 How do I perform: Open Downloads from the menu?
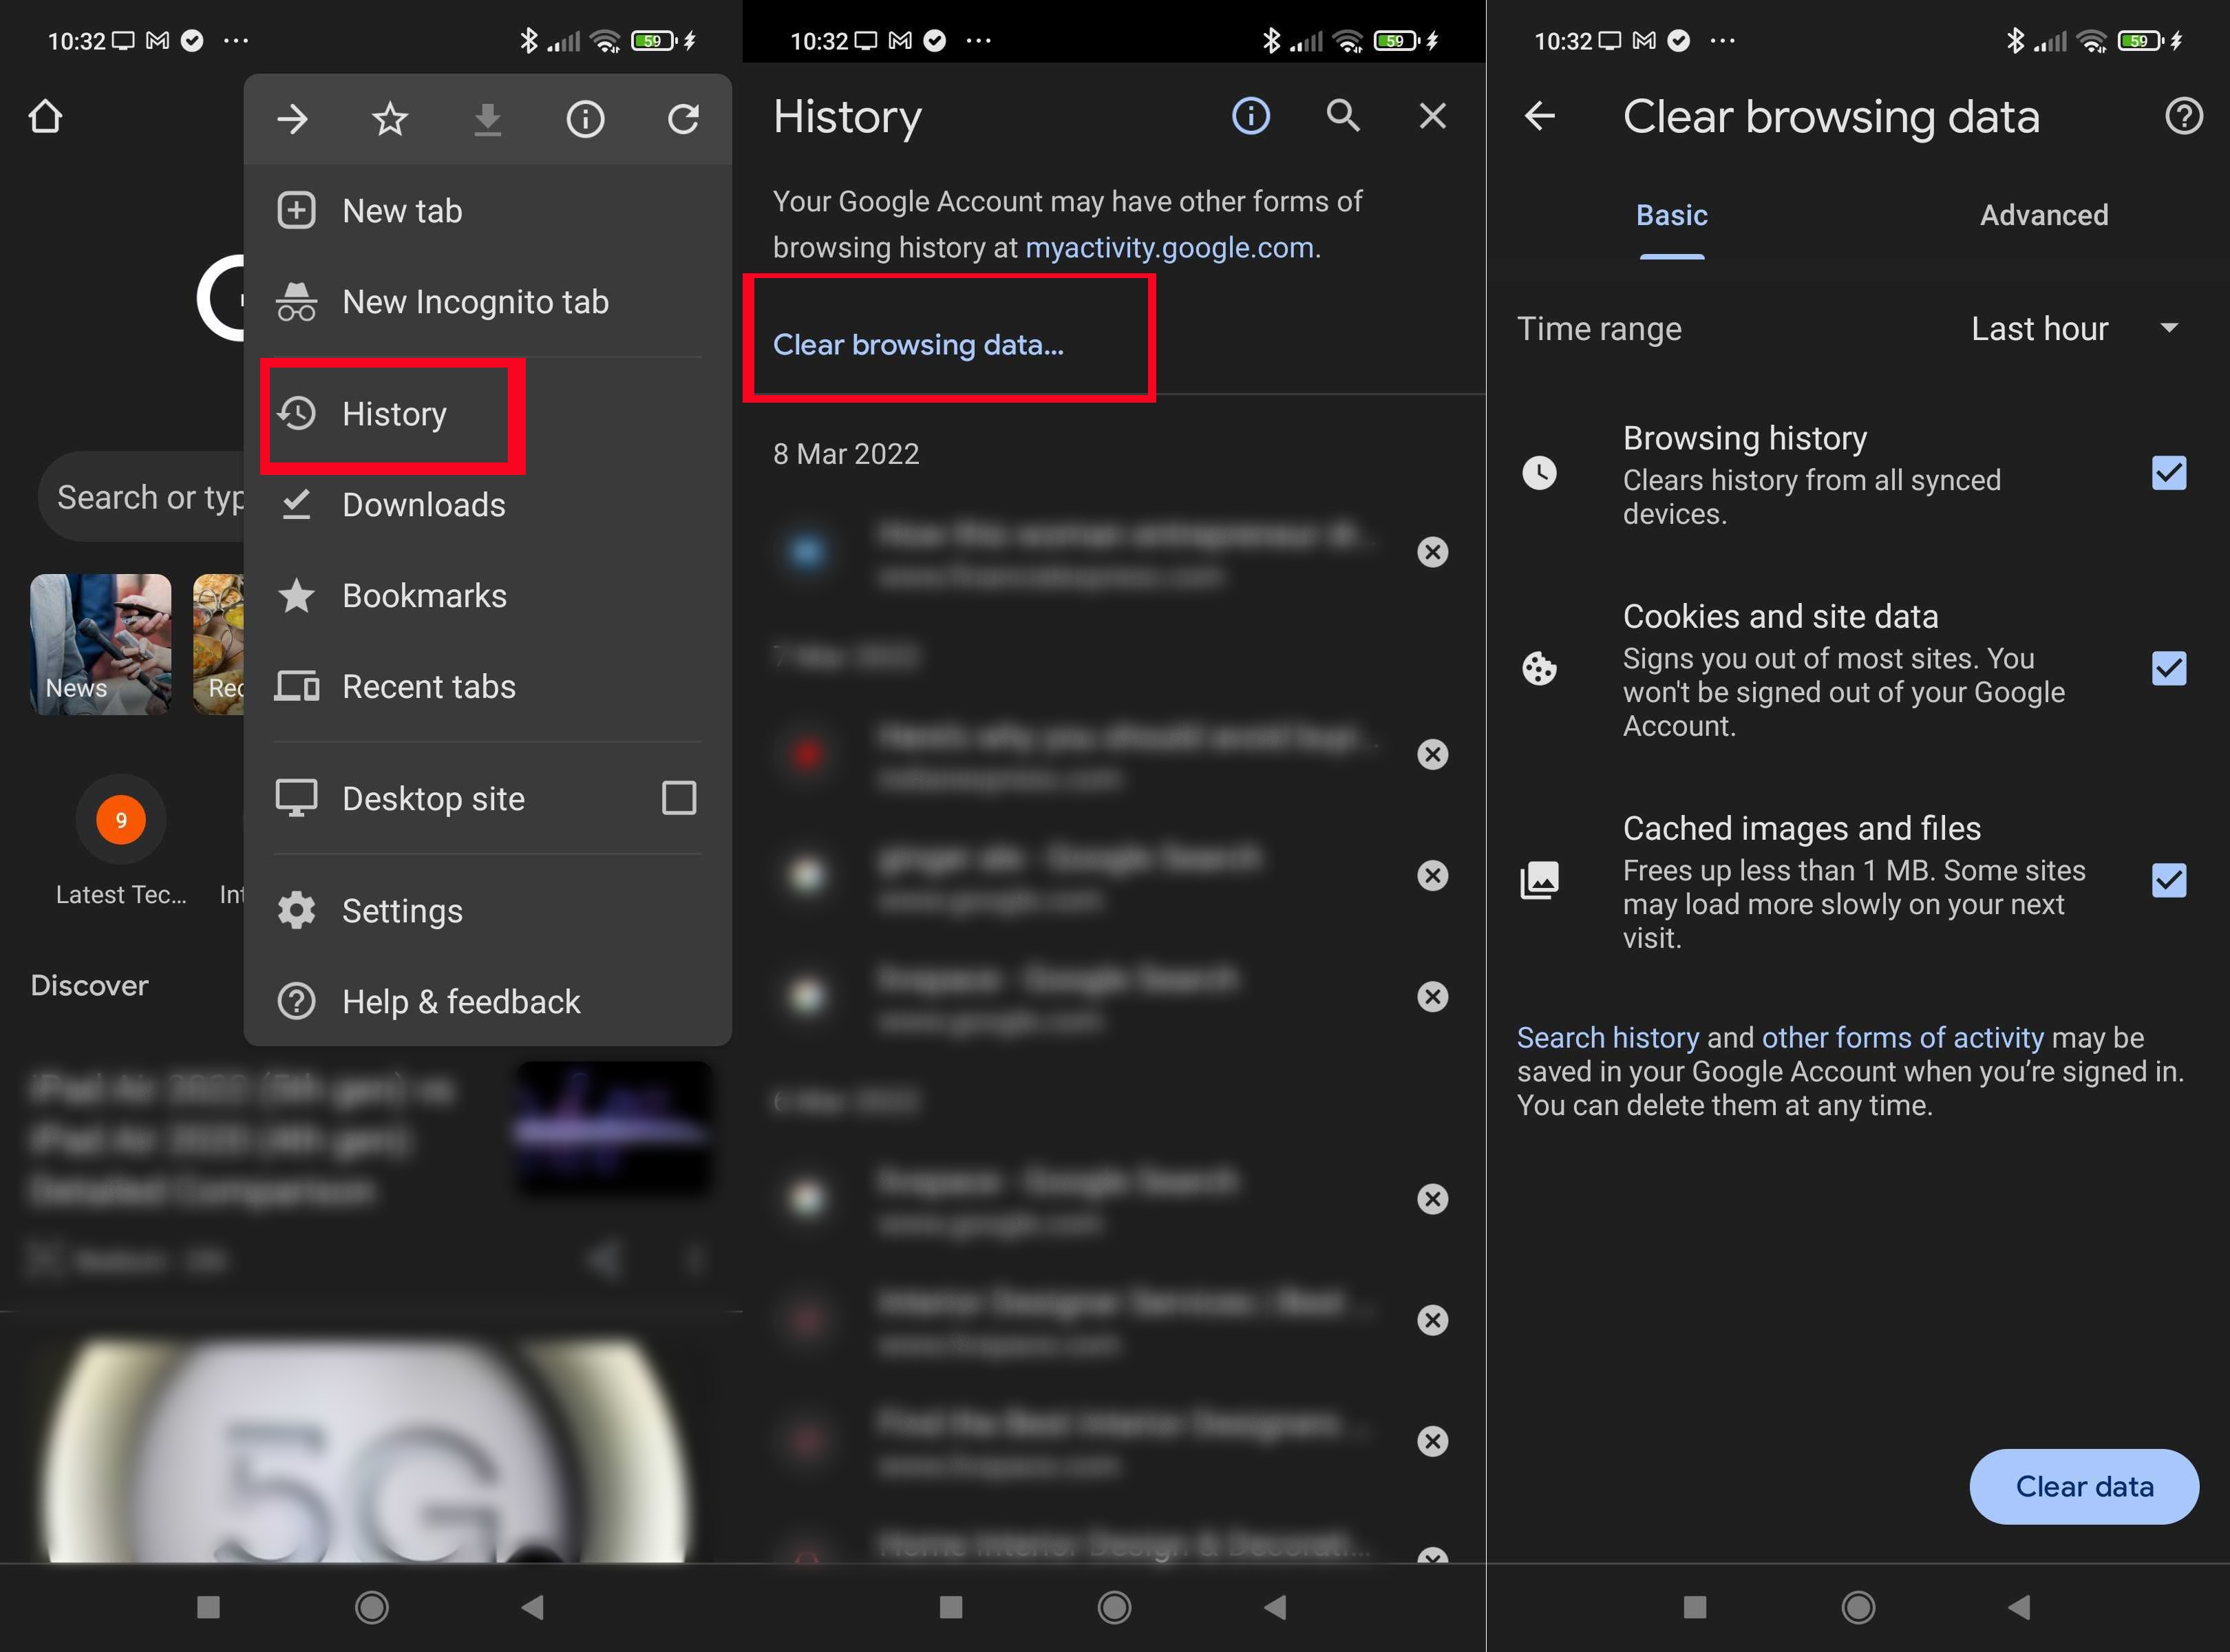487,505
